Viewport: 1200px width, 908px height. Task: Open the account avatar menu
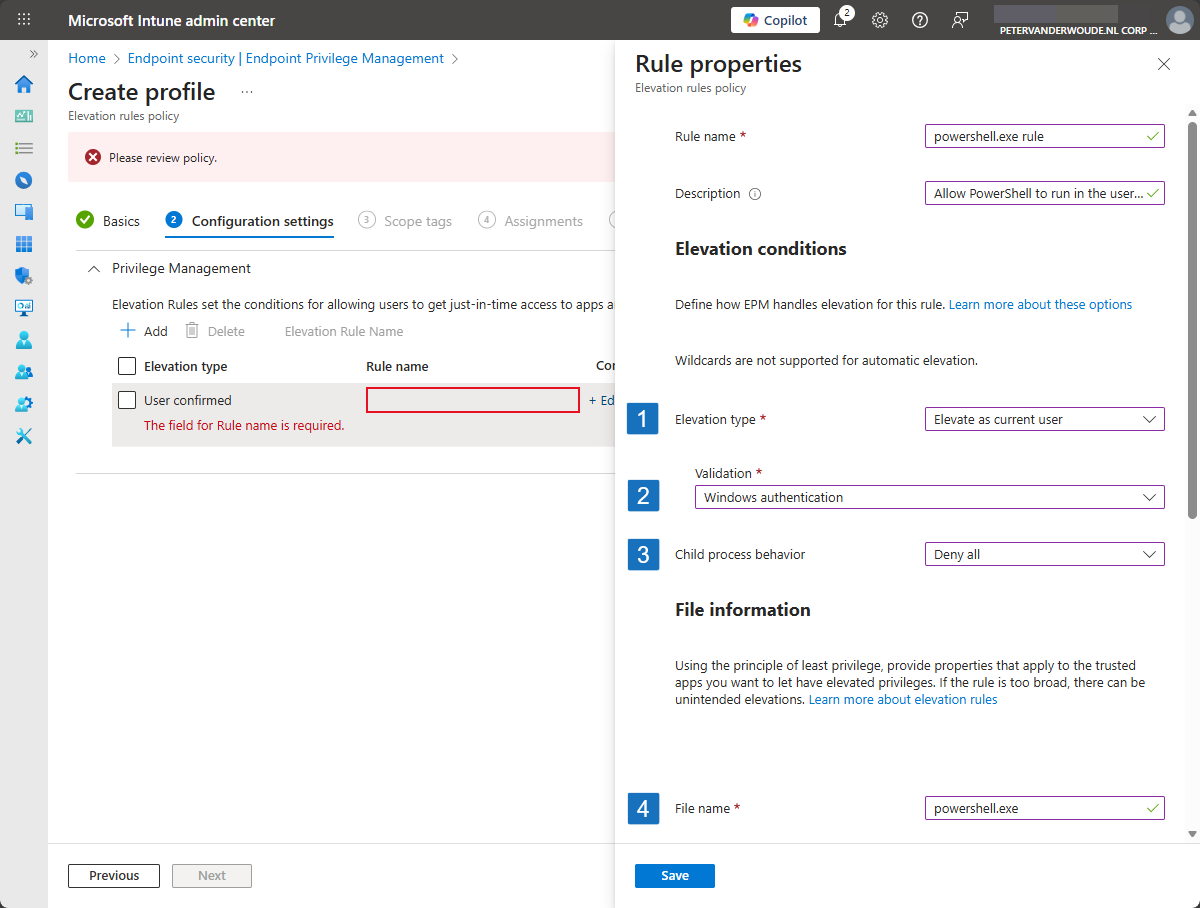click(1179, 20)
